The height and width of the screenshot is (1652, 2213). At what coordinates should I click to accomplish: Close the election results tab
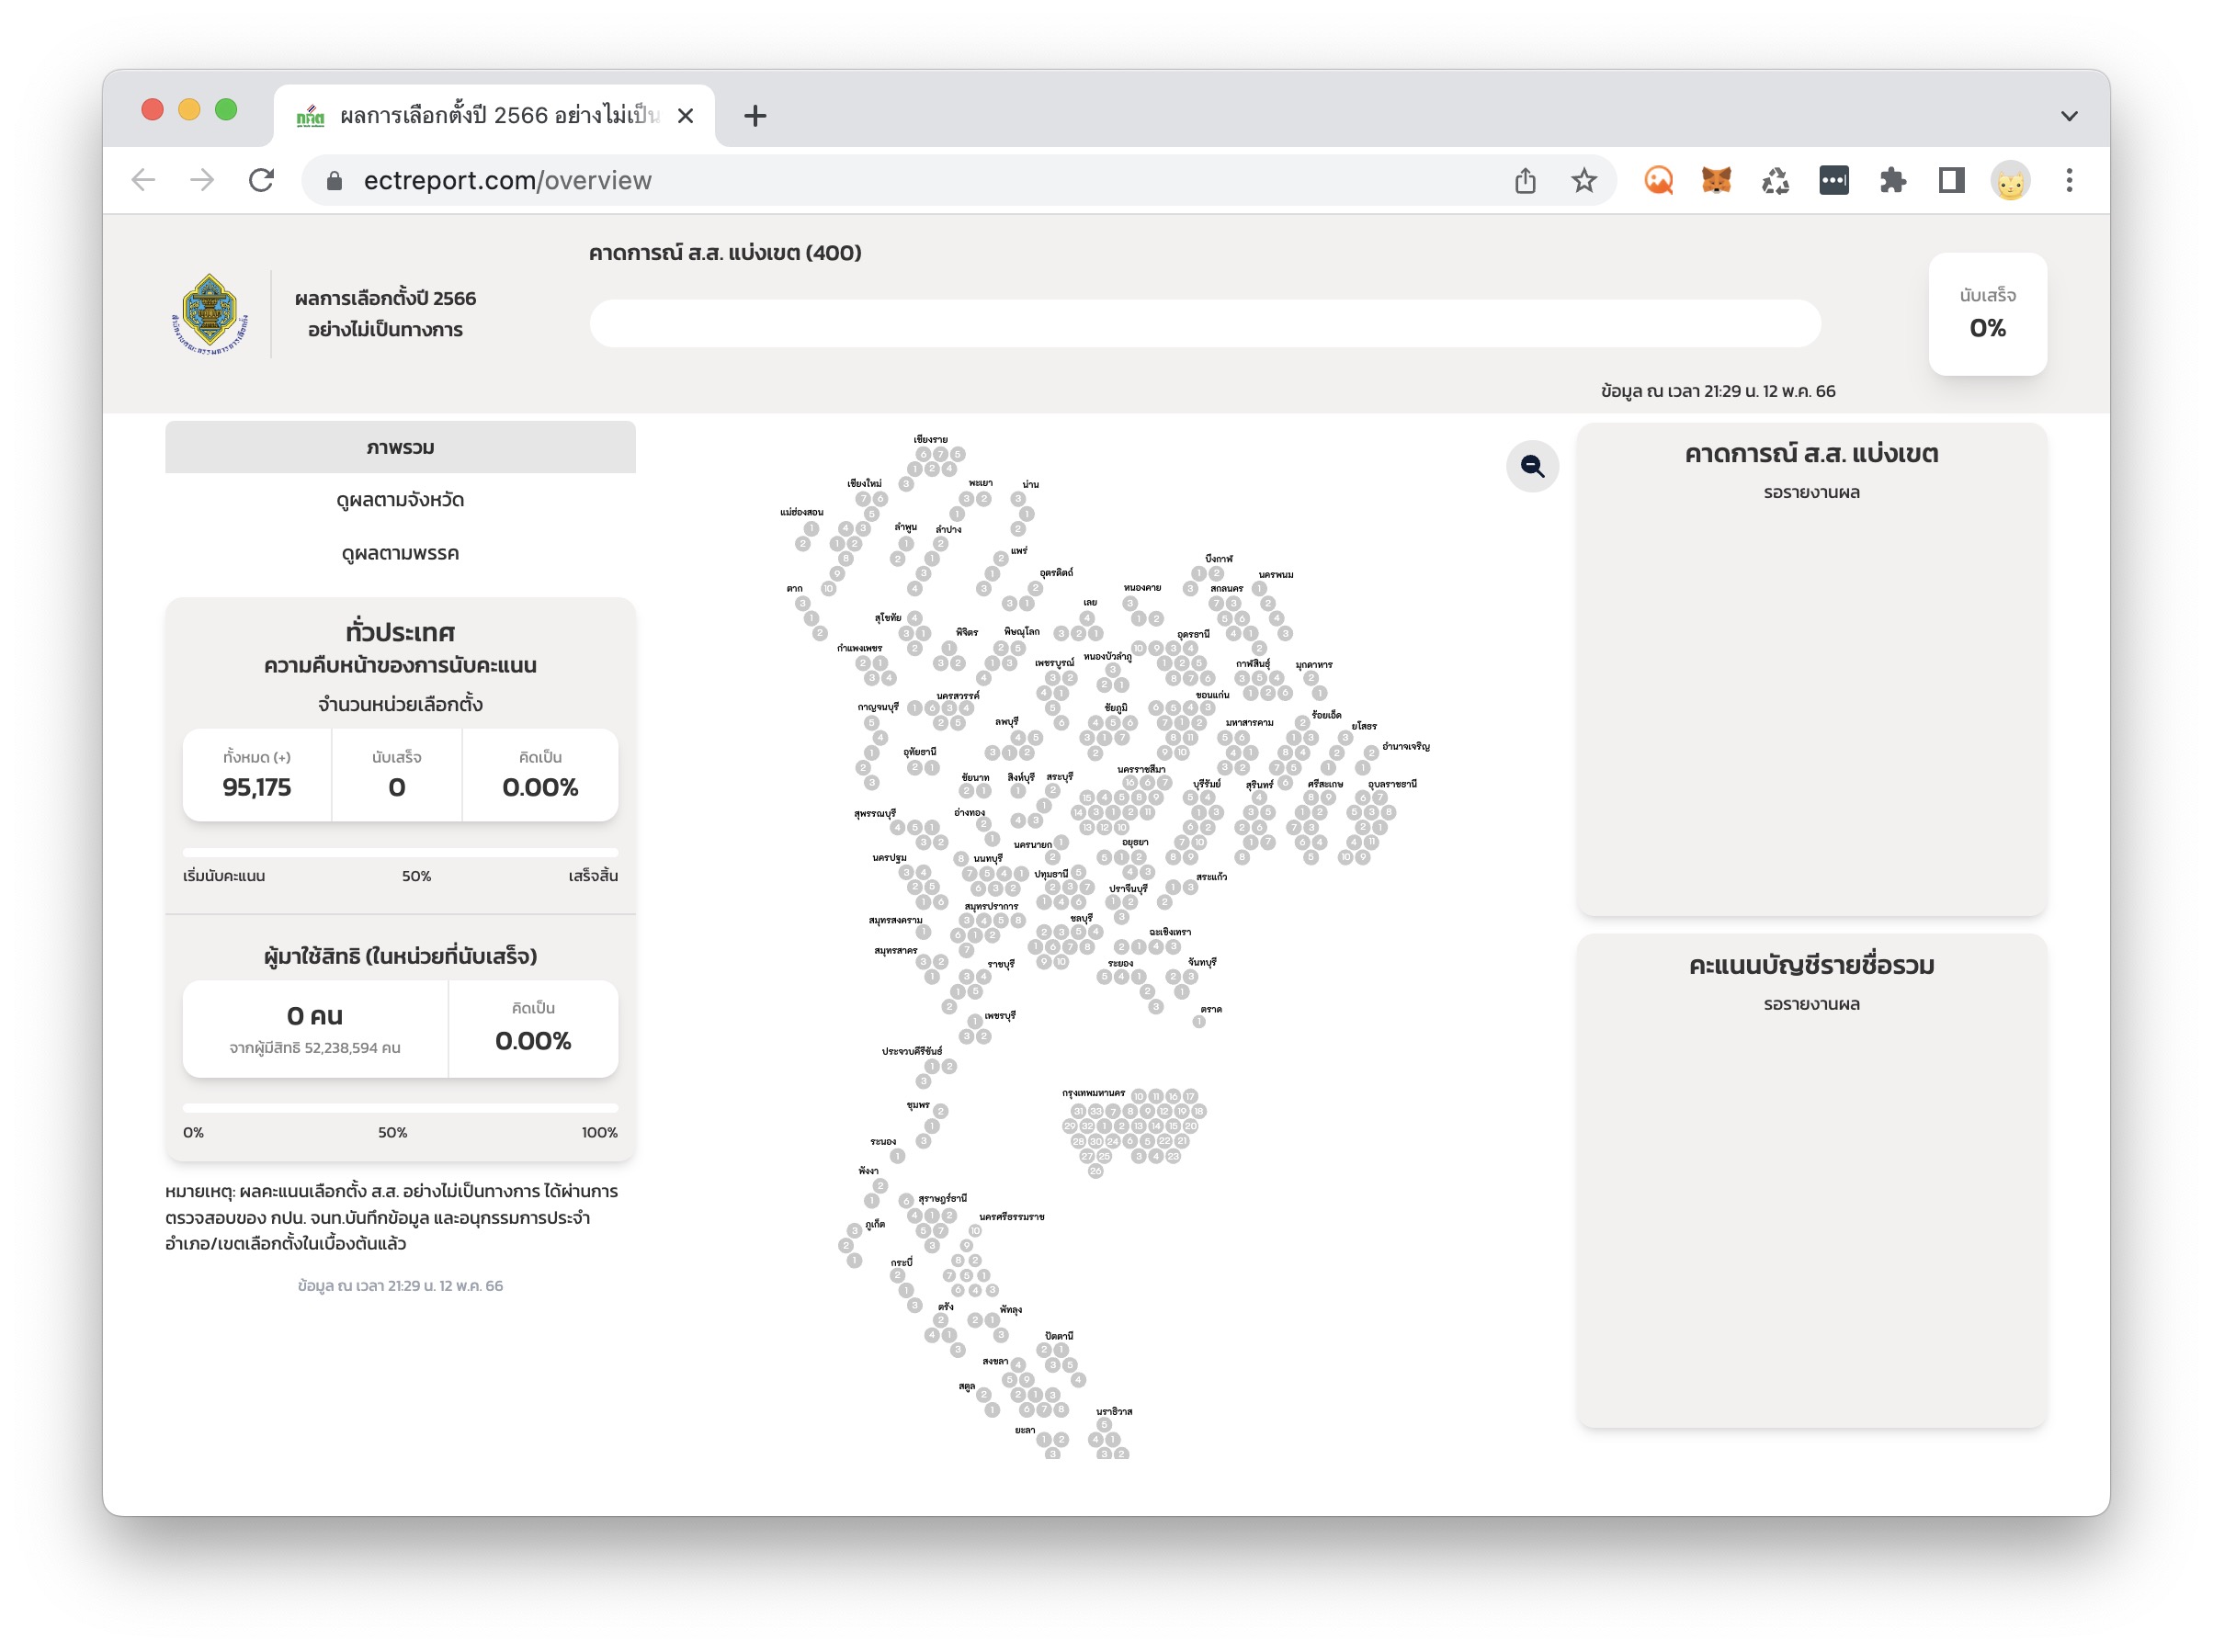tap(685, 116)
